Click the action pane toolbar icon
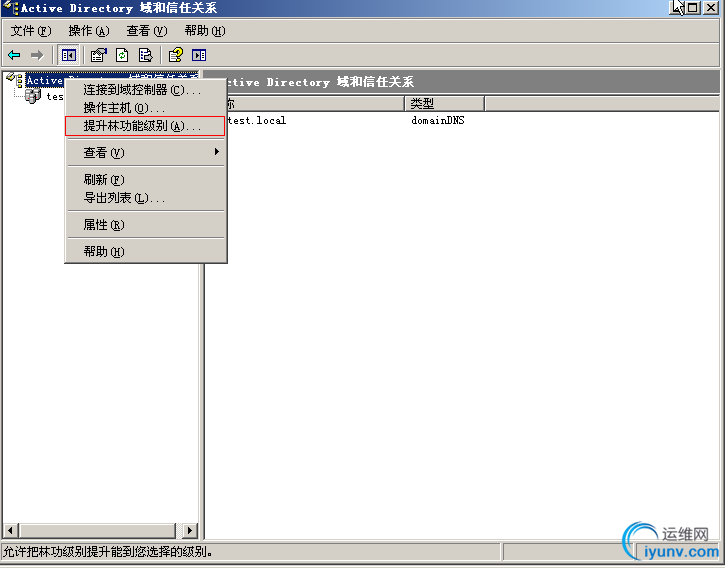The height and width of the screenshot is (568, 725). 199,56
